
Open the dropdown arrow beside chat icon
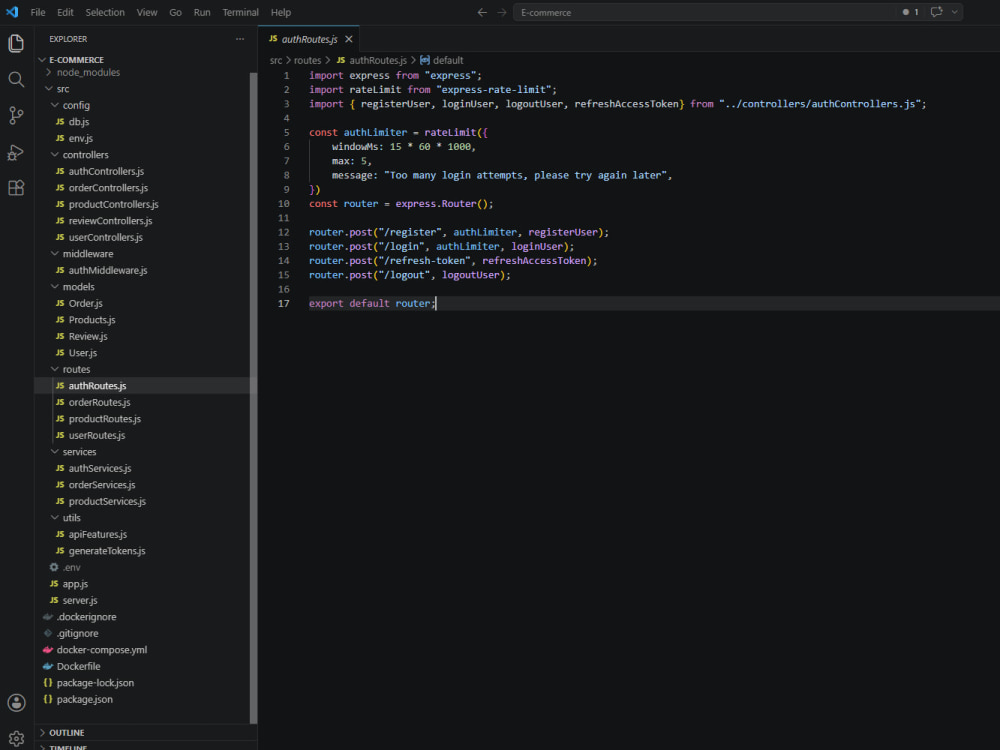955,12
